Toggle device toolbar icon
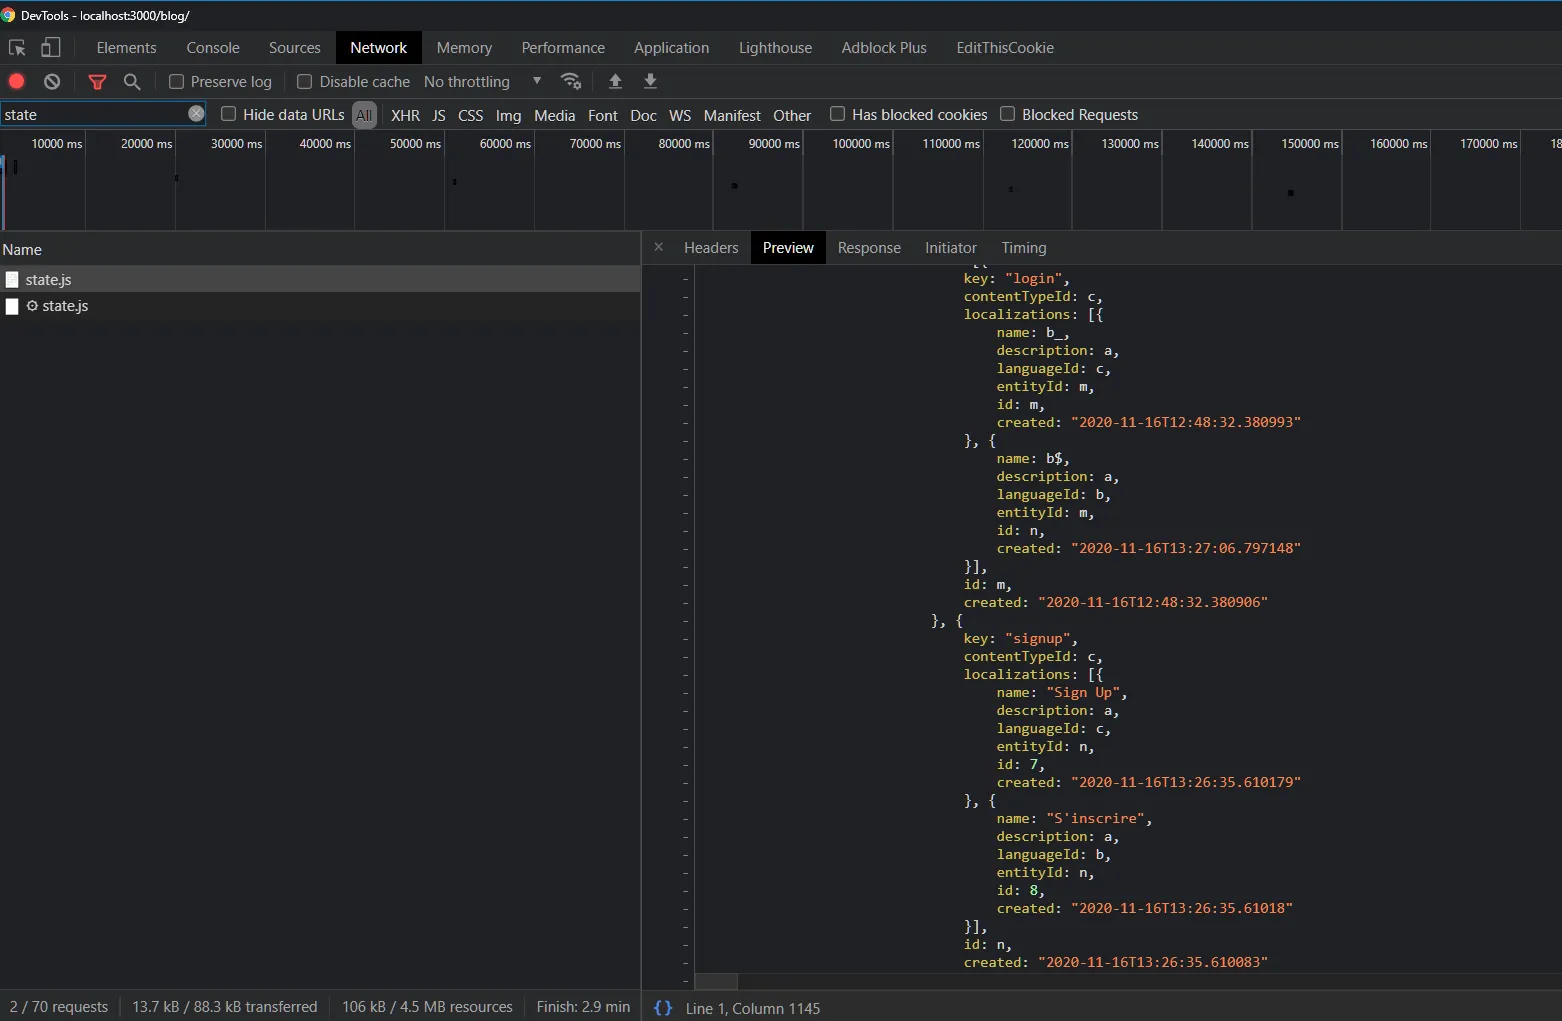This screenshot has width=1562, height=1021. coord(50,48)
